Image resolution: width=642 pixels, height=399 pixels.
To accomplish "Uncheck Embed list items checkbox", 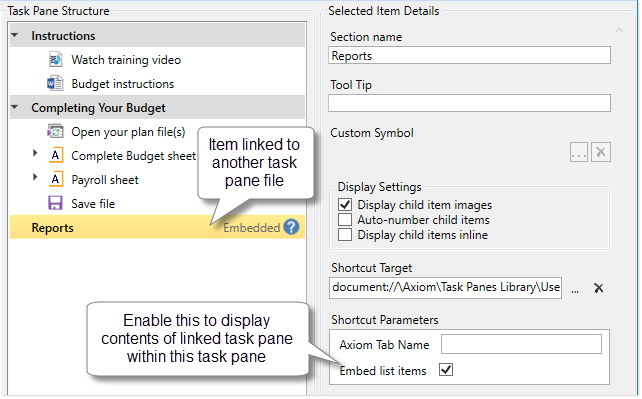I will coord(446,370).
